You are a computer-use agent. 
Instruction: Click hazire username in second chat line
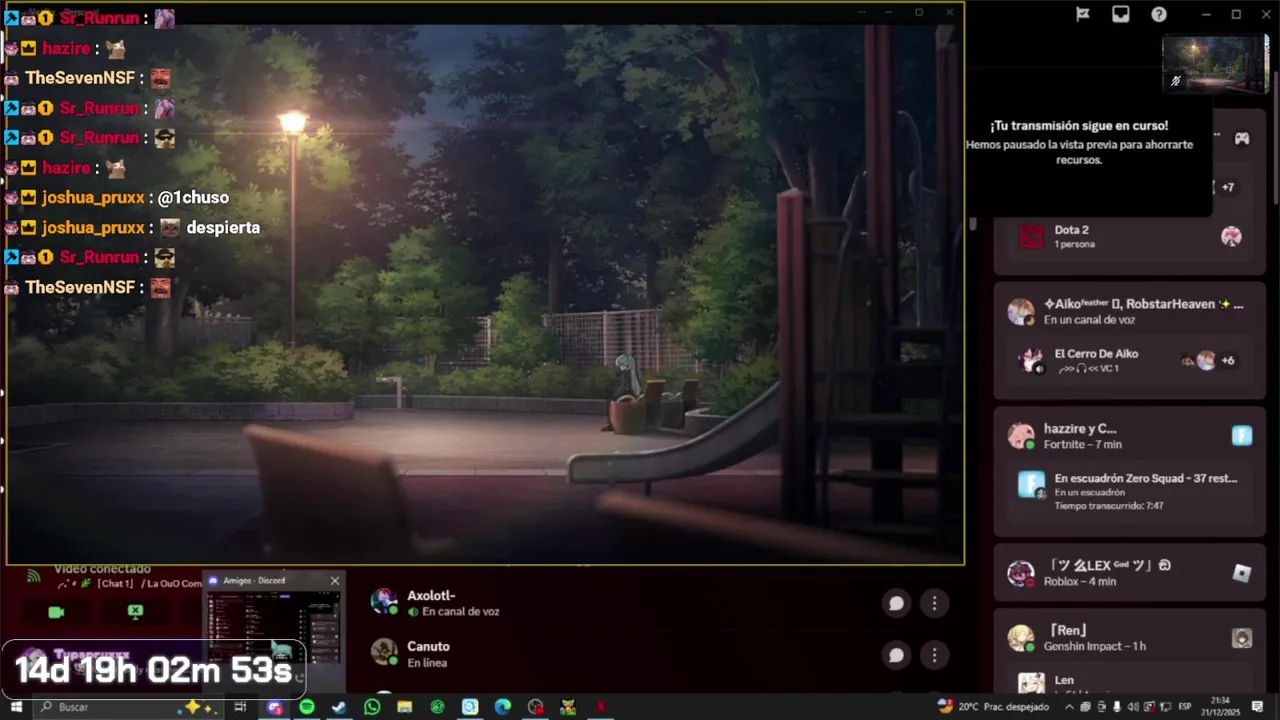(x=66, y=48)
